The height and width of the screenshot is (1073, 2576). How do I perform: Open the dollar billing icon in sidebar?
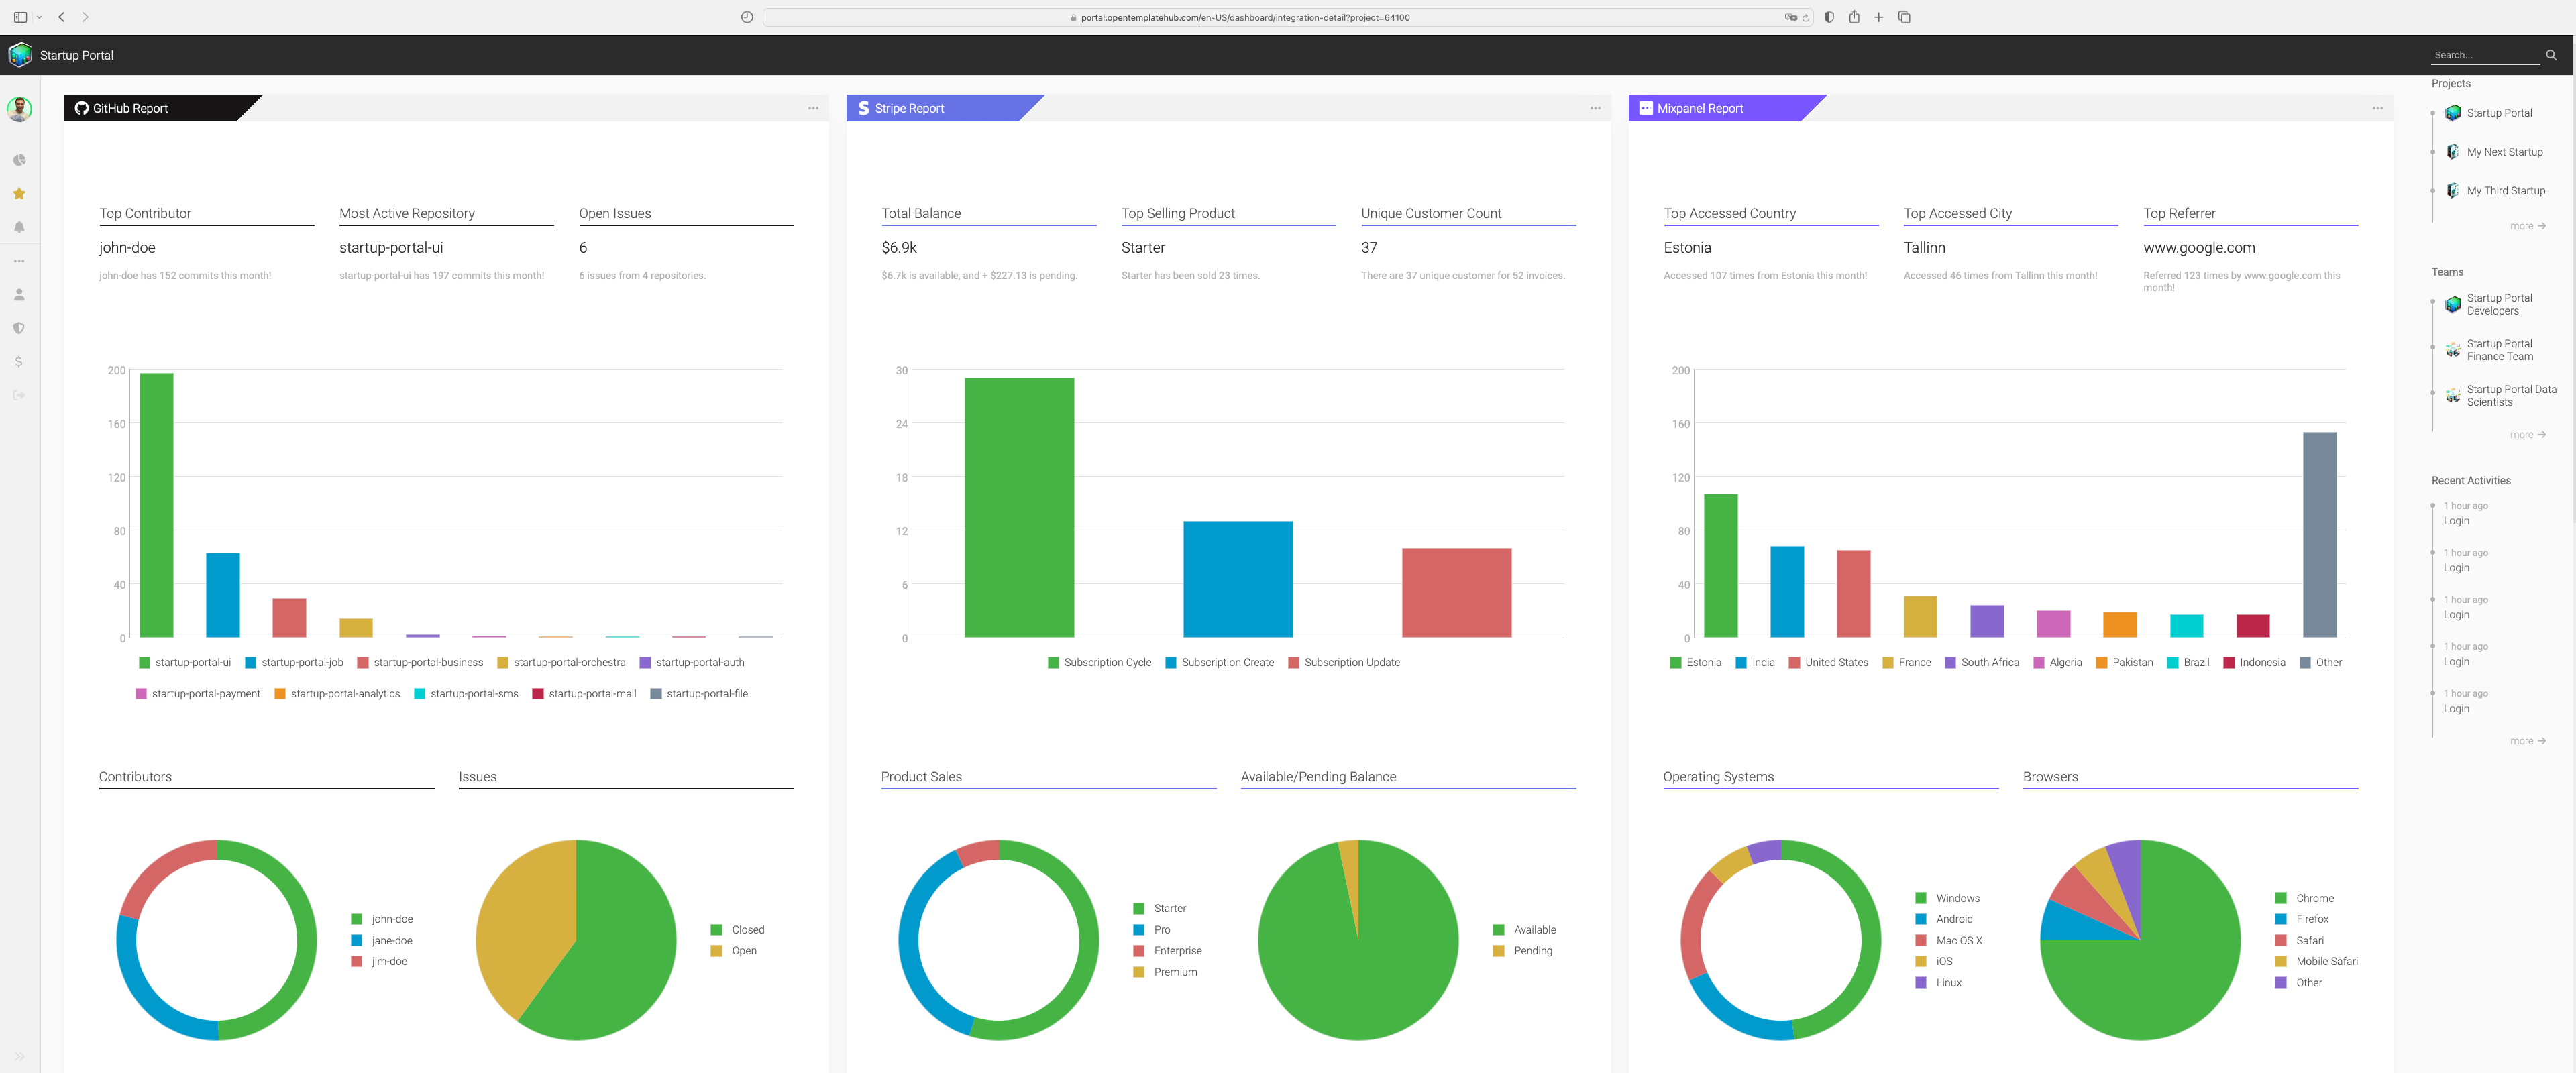point(19,362)
